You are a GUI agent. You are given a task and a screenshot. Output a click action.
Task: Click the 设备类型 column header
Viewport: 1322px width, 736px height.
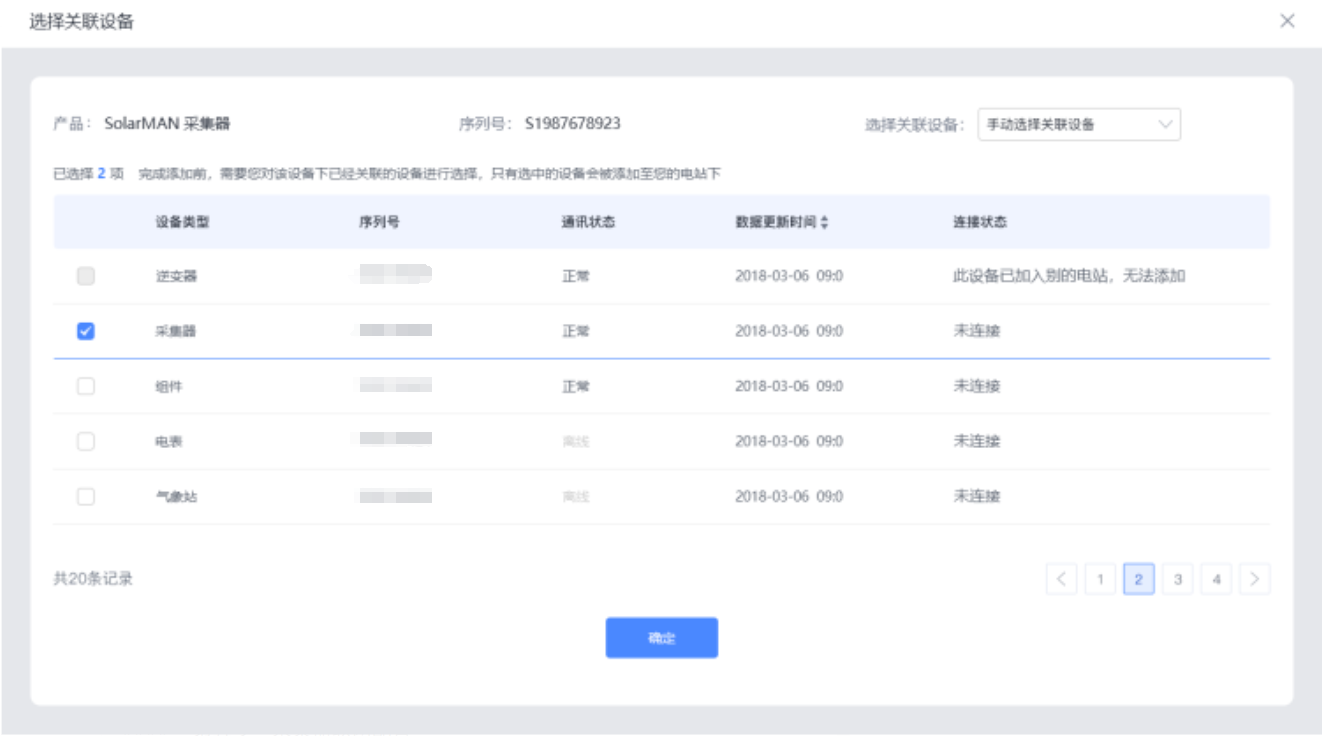(182, 223)
